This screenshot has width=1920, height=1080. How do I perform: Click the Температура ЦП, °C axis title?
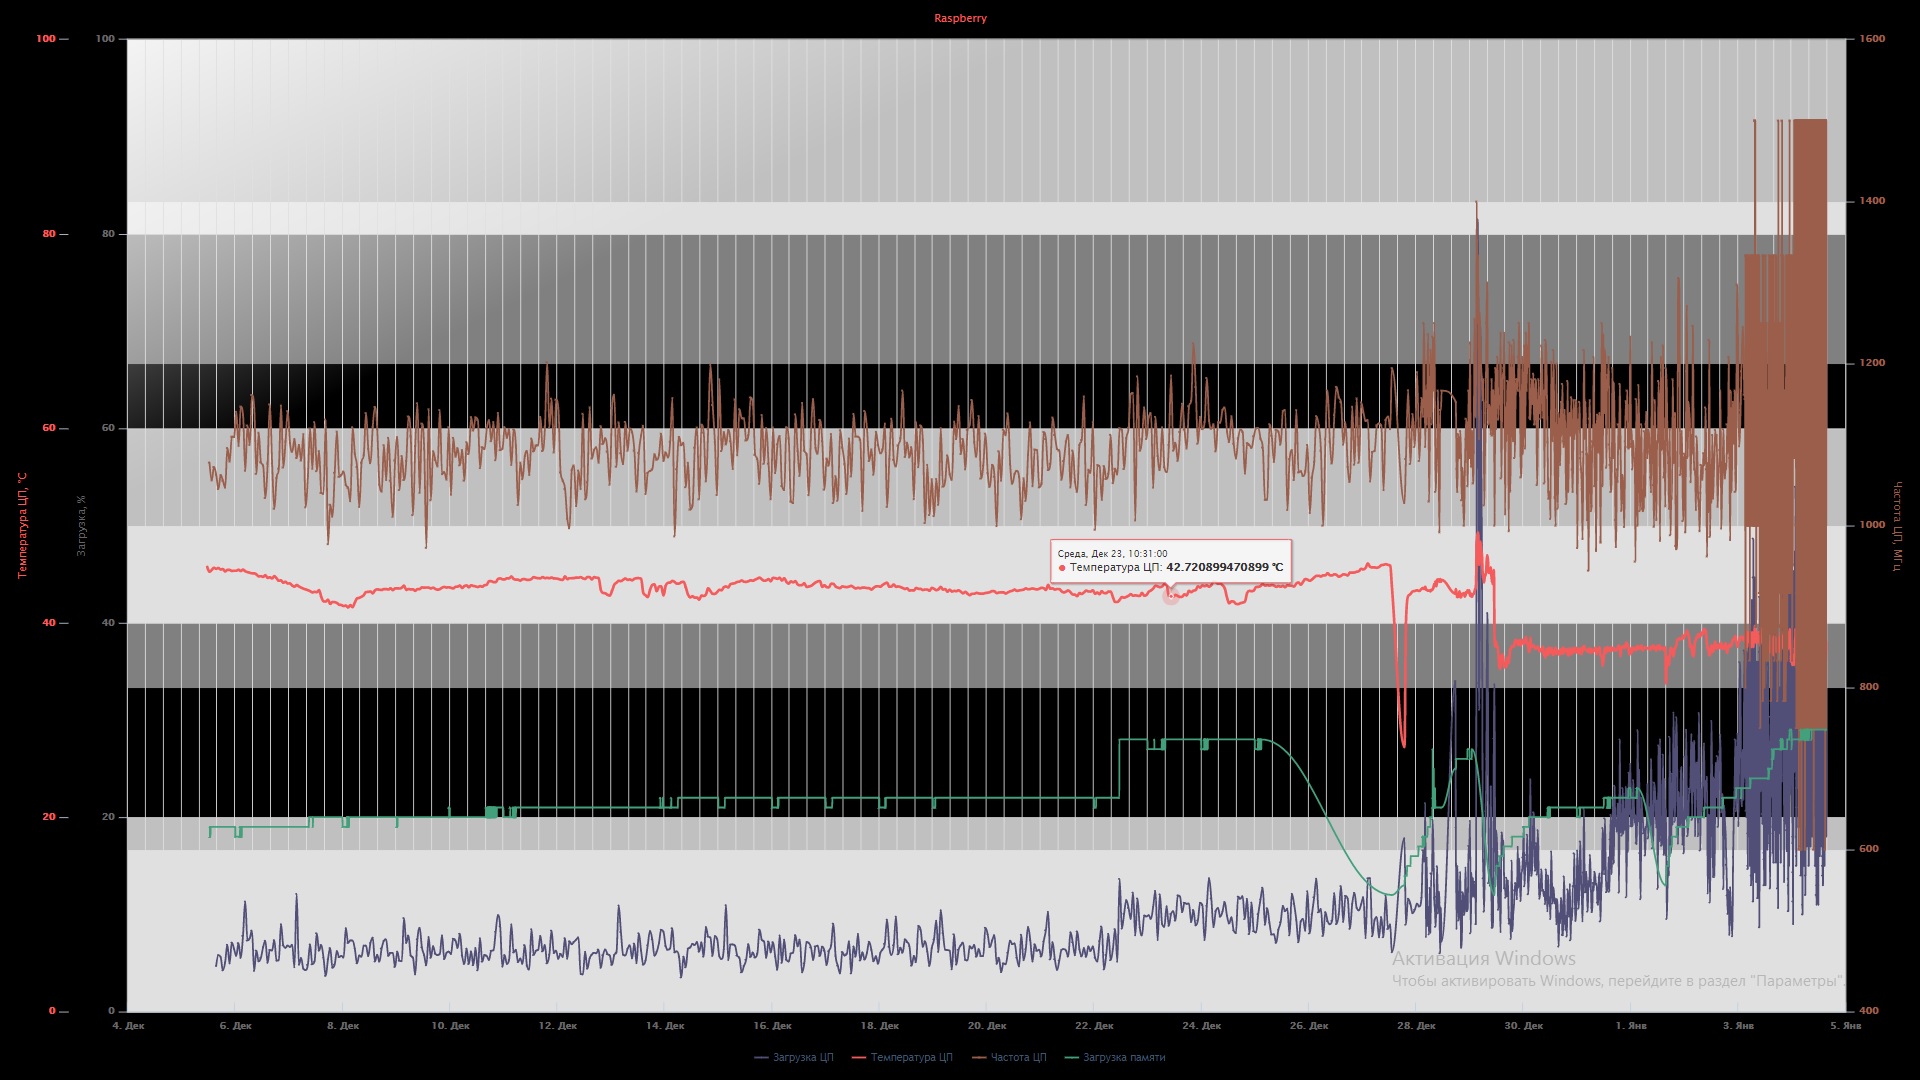22,525
